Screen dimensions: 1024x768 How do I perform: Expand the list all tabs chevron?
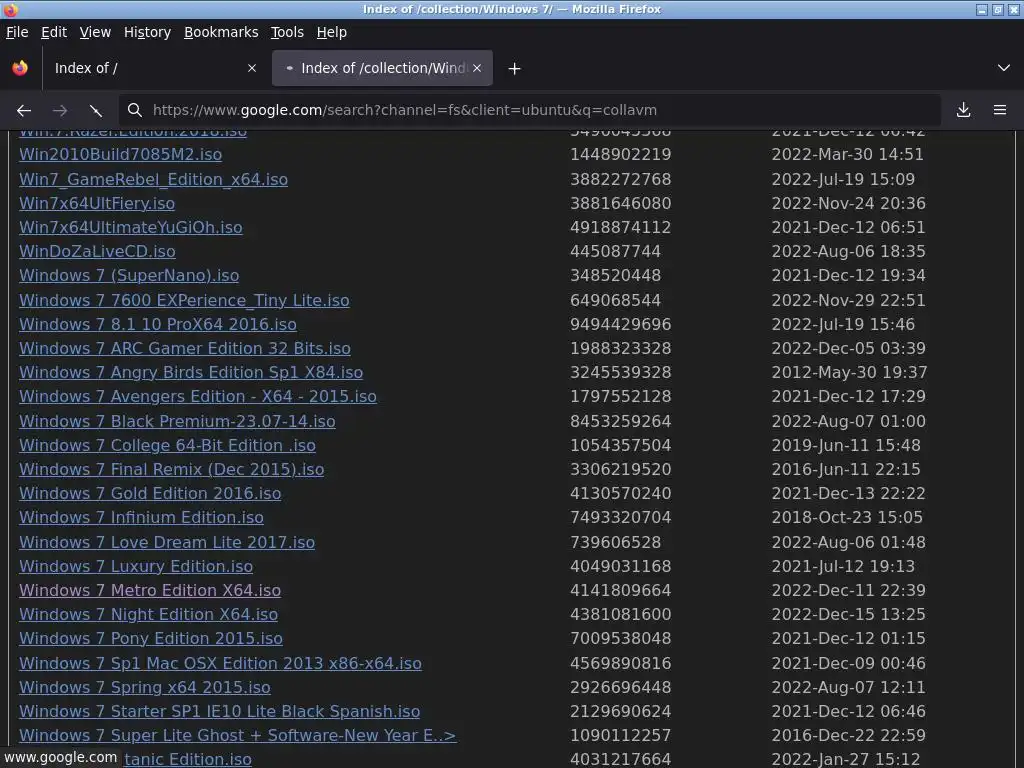click(1004, 68)
